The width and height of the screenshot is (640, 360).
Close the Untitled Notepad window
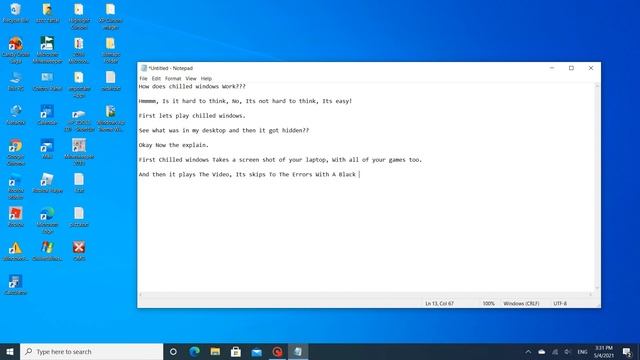click(591, 68)
